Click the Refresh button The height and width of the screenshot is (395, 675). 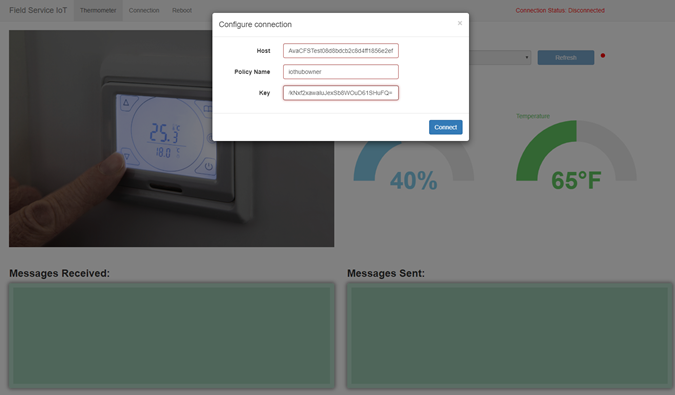tap(566, 58)
